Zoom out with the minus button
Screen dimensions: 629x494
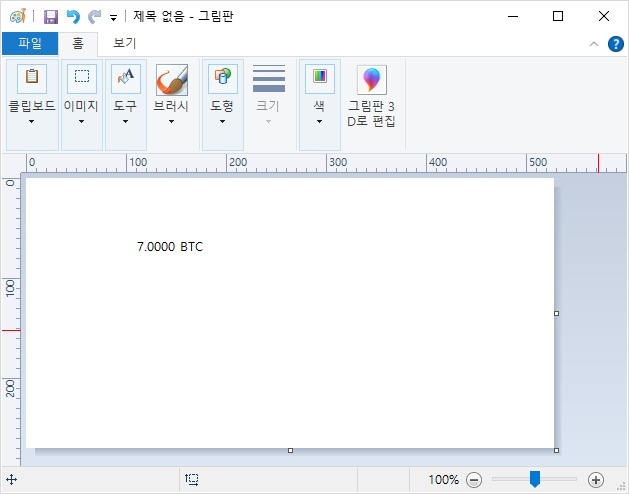point(474,480)
